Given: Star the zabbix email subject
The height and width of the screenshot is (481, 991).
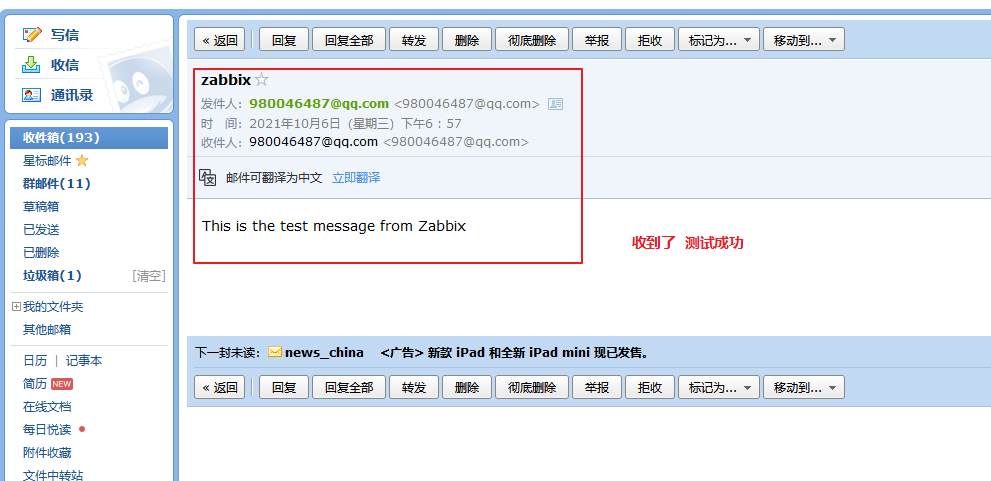Looking at the screenshot, I should (x=262, y=80).
